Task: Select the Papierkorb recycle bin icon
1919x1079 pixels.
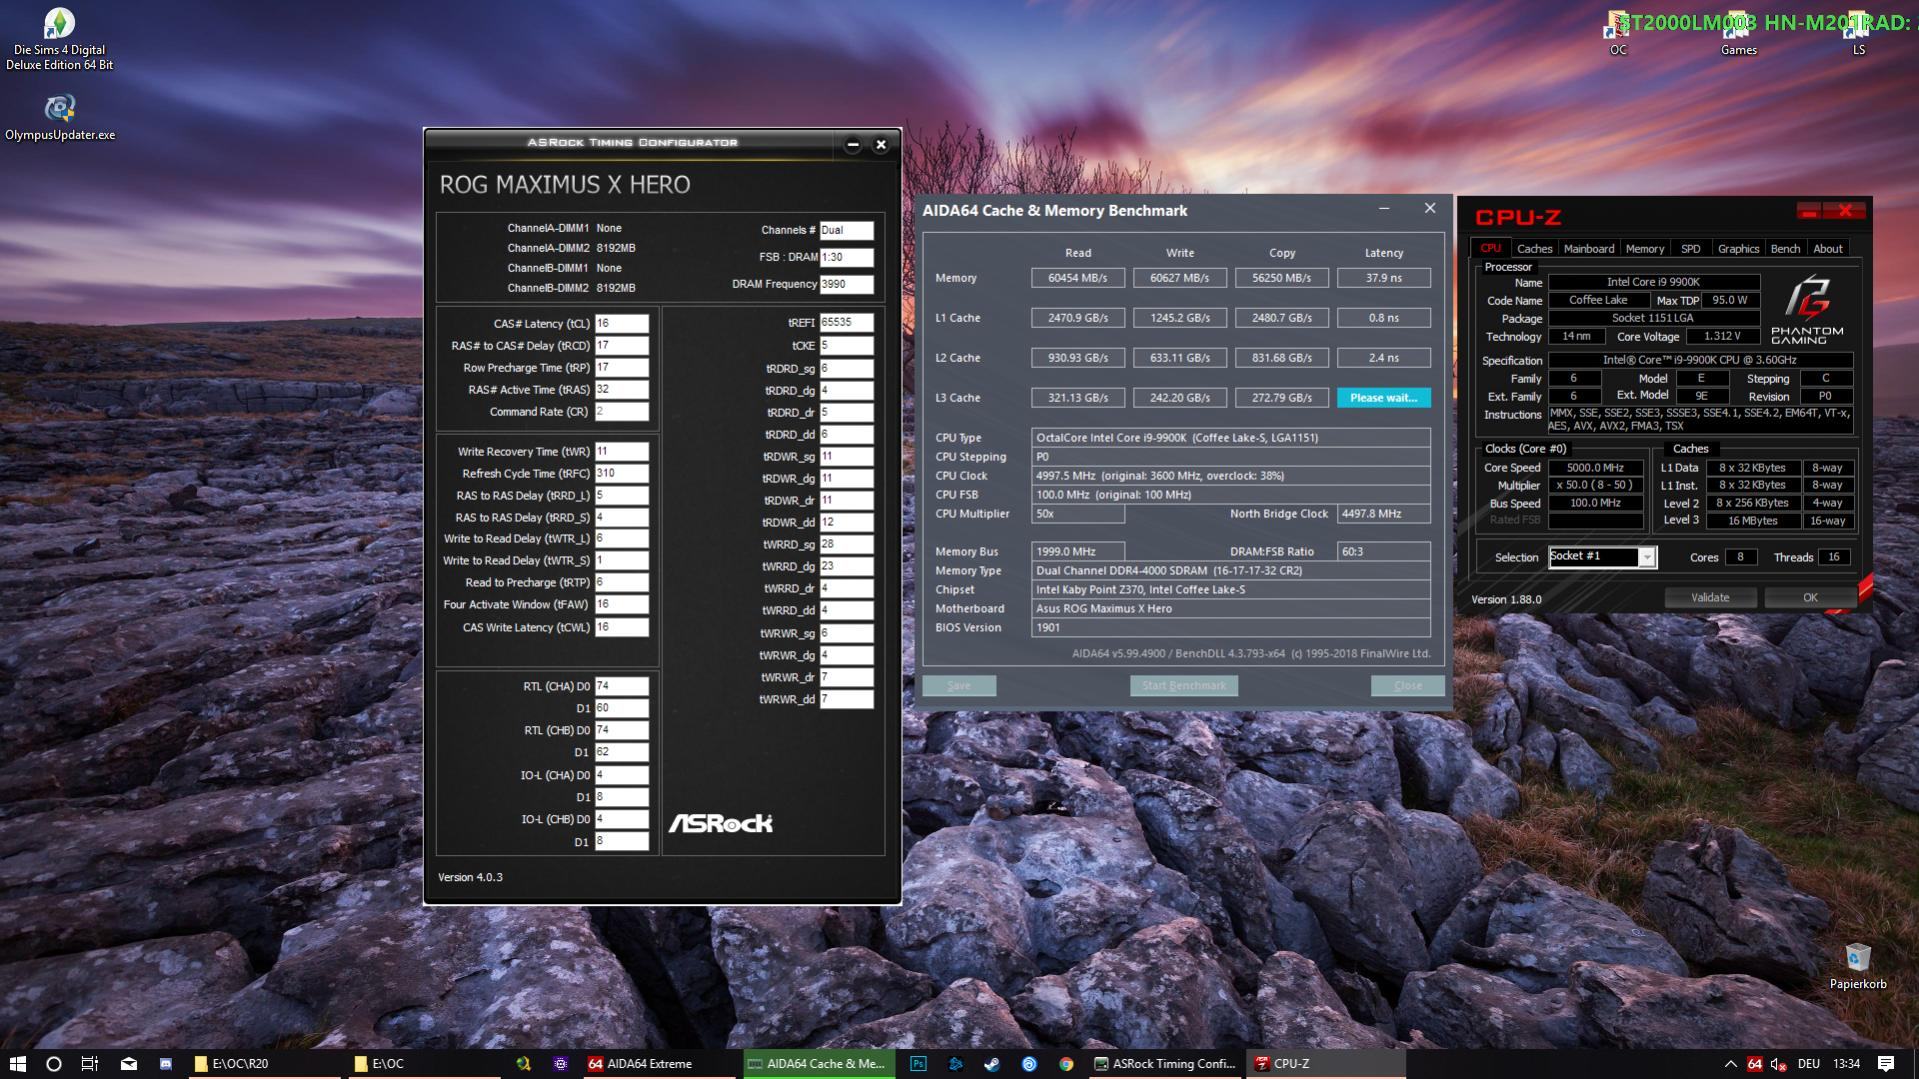Action: coord(1858,966)
